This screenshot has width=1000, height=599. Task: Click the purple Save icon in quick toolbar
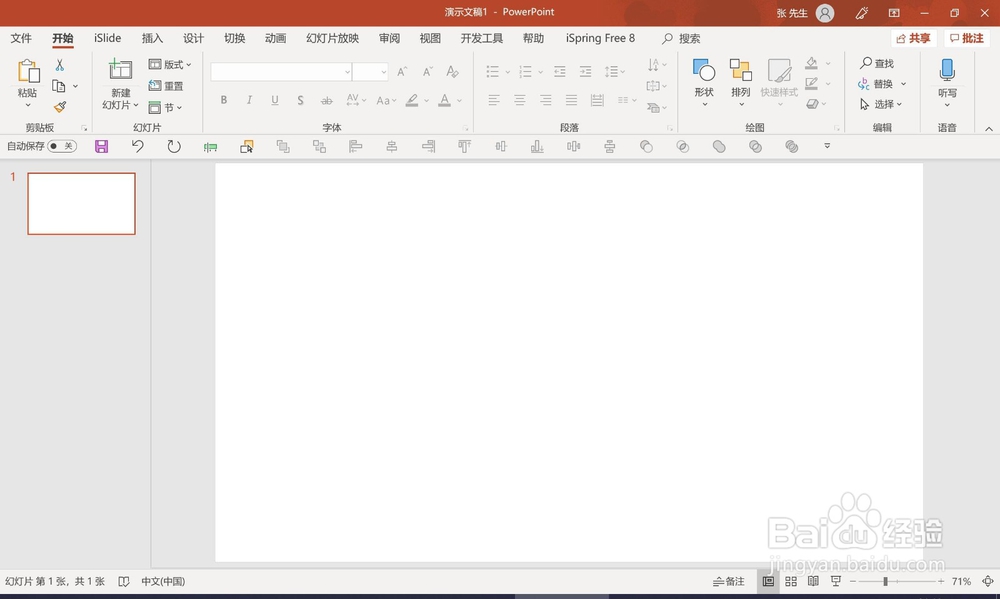pyautogui.click(x=101, y=147)
